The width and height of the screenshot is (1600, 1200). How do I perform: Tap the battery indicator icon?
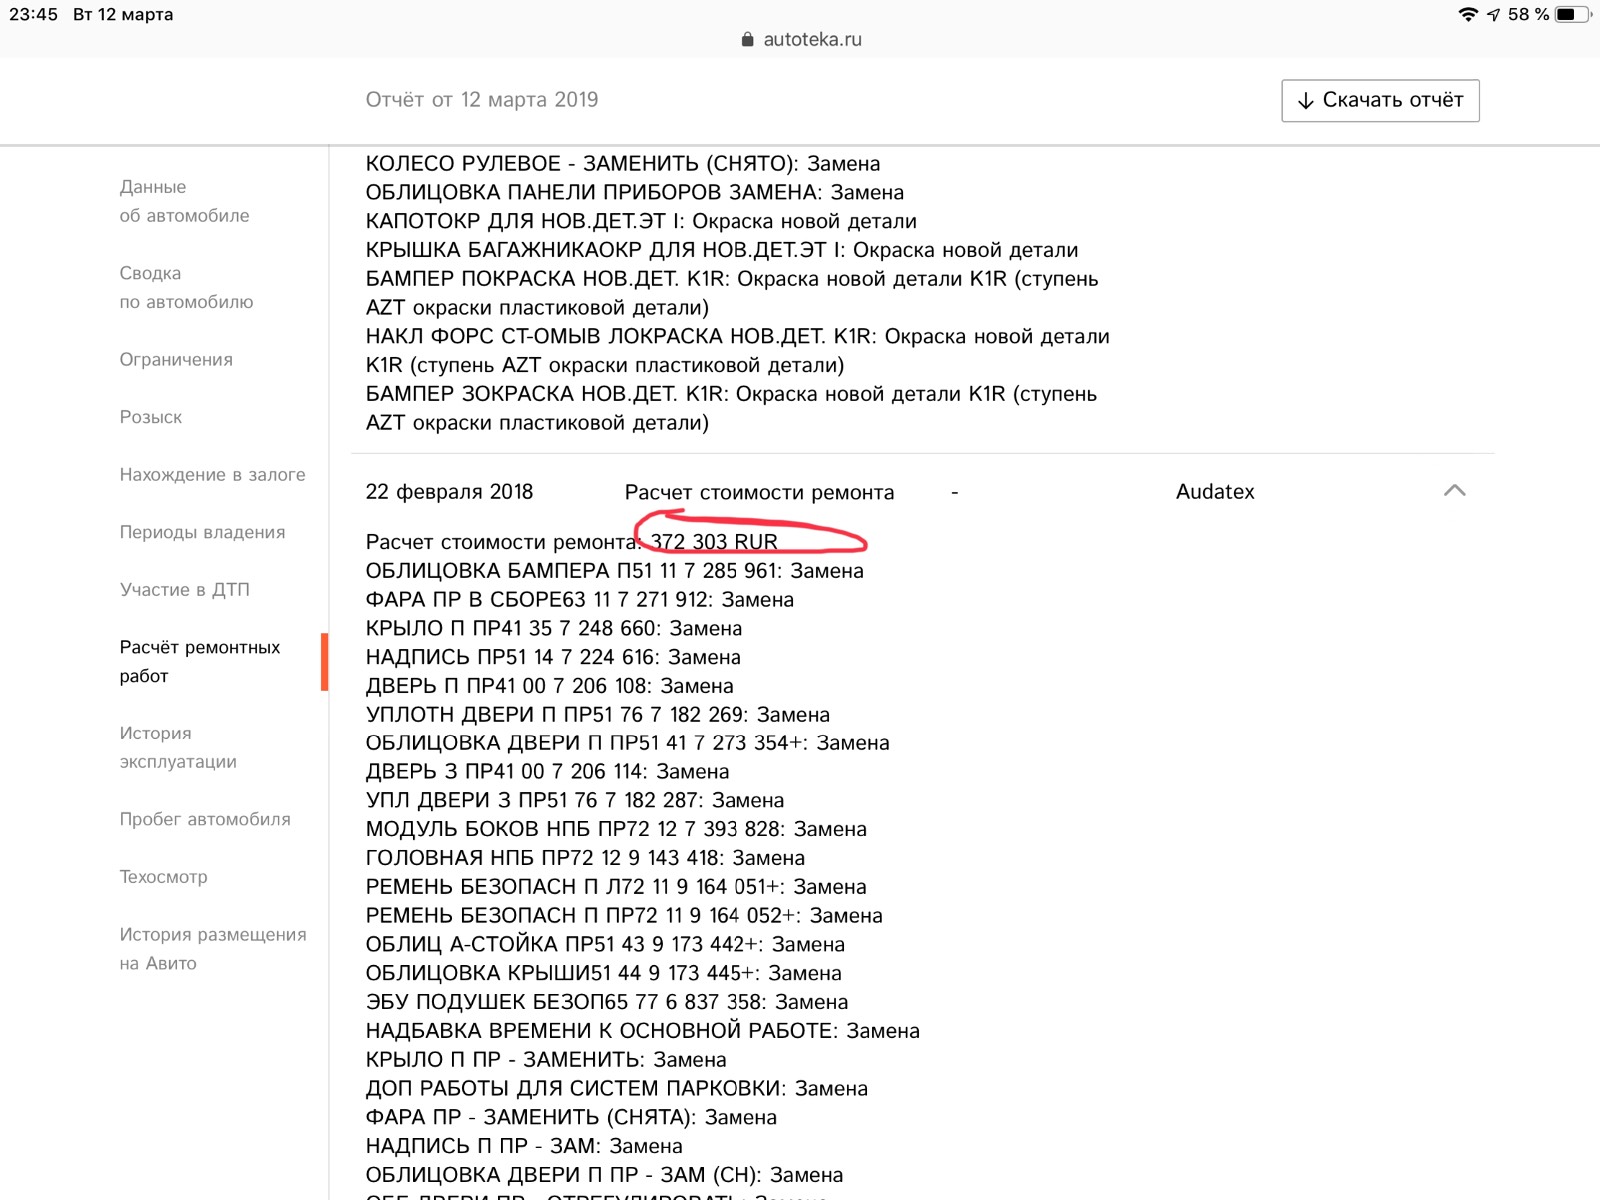point(1571,14)
